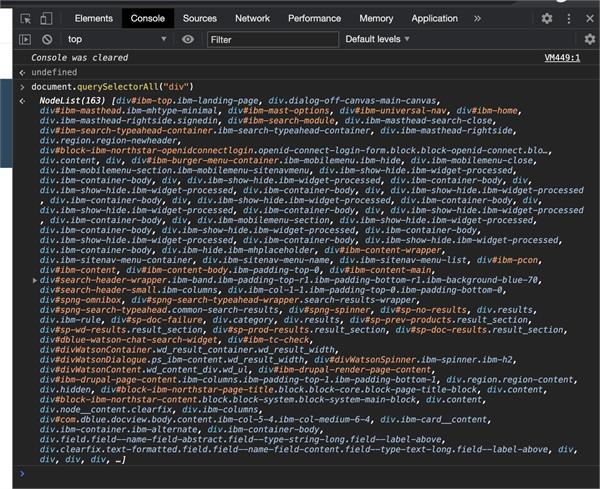This screenshot has height=489, width=600.
Task: Open the Performance tab
Action: (x=314, y=18)
